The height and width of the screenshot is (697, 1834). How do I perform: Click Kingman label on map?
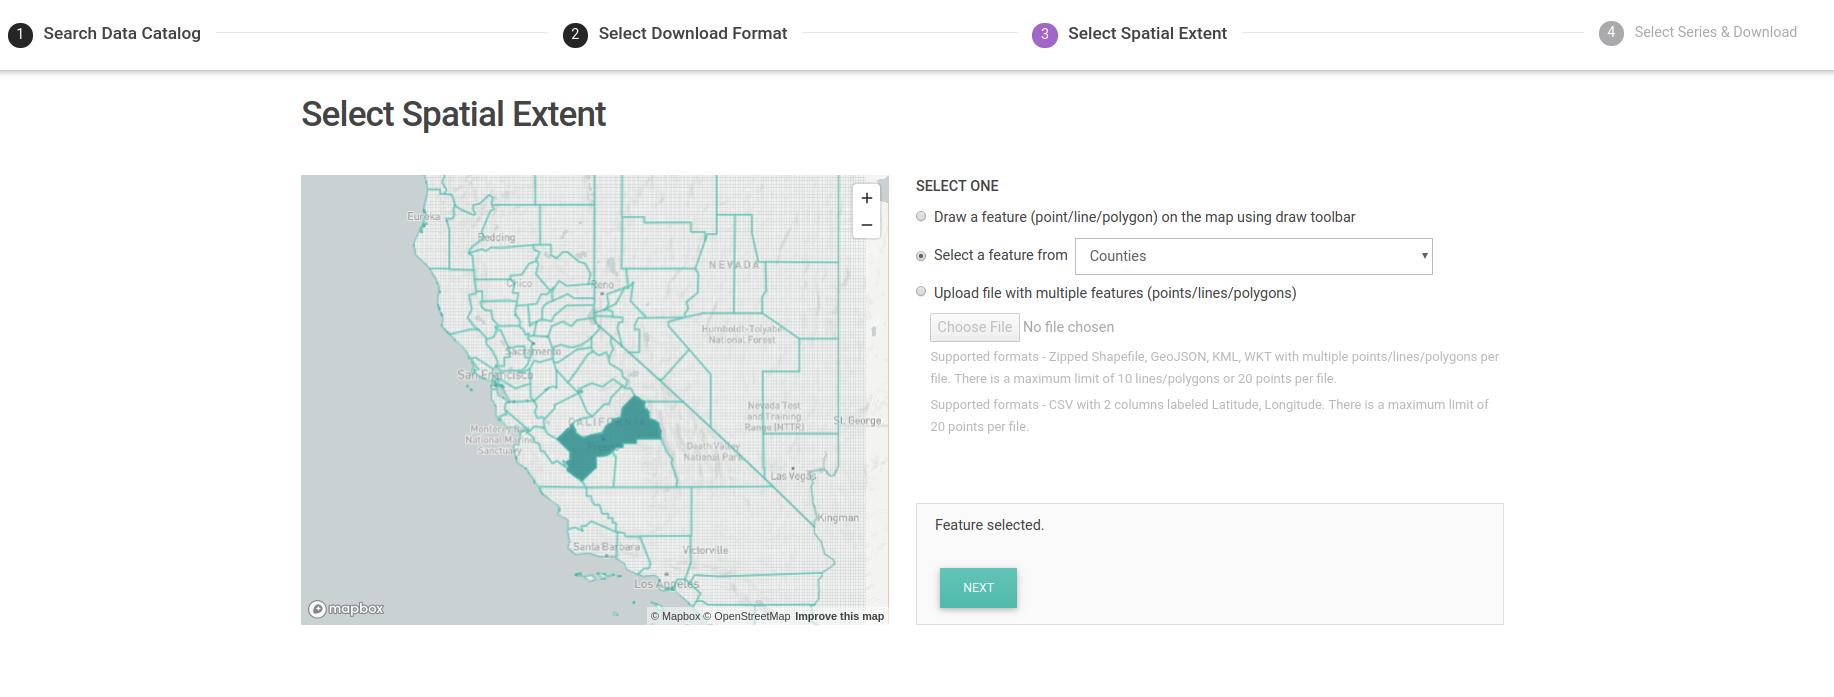pos(838,518)
